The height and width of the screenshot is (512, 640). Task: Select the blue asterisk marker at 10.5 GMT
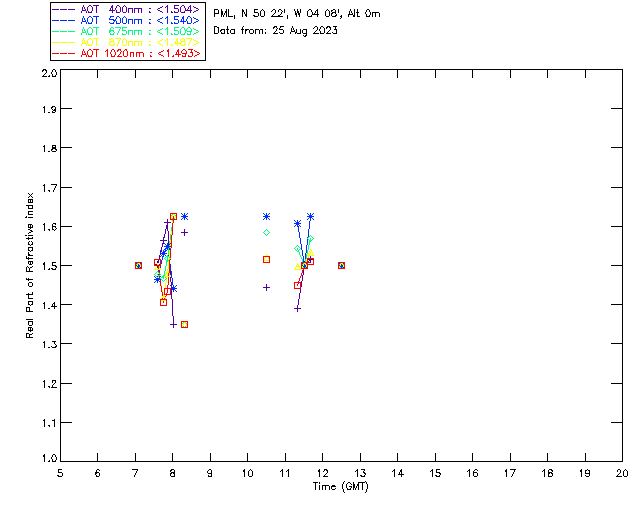pyautogui.click(x=267, y=217)
